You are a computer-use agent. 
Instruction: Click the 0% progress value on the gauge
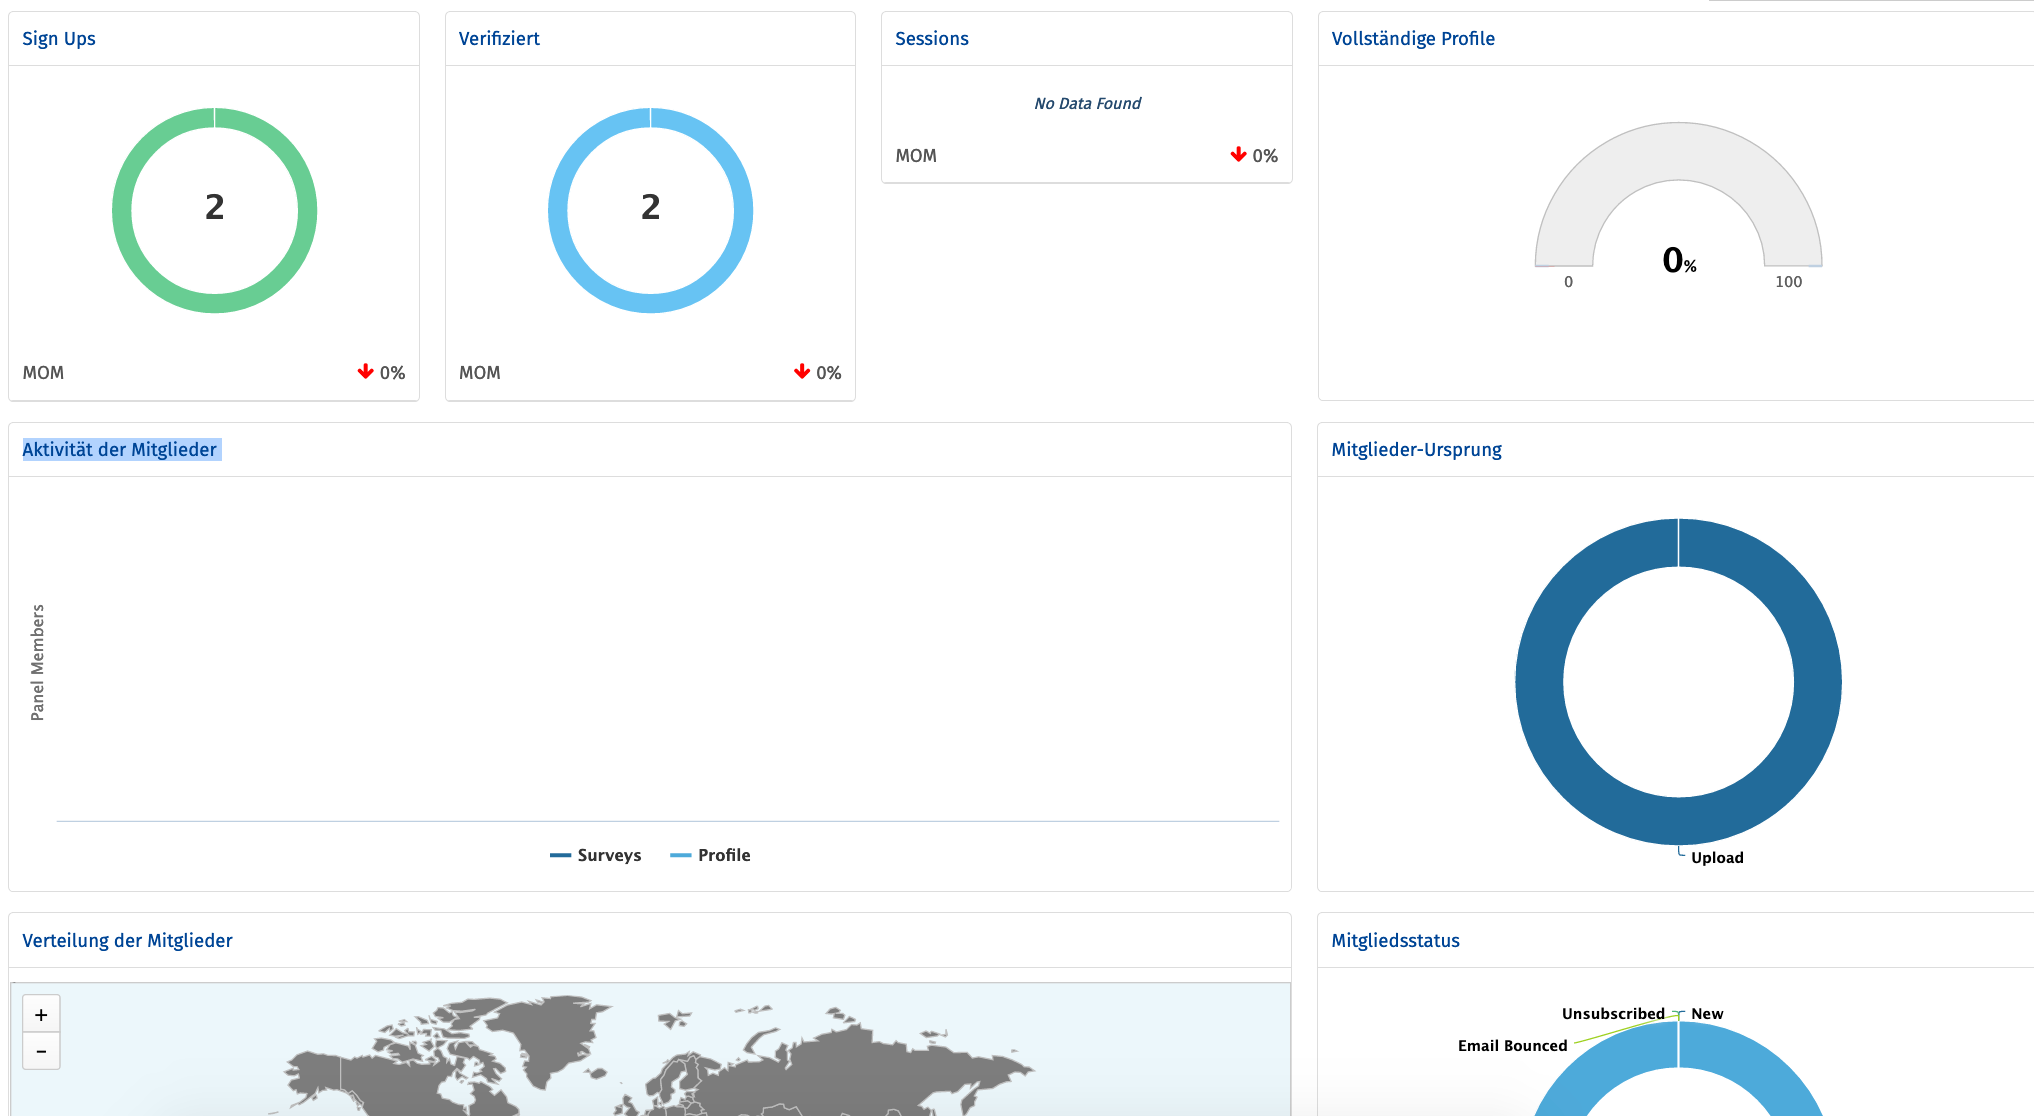click(x=1677, y=261)
